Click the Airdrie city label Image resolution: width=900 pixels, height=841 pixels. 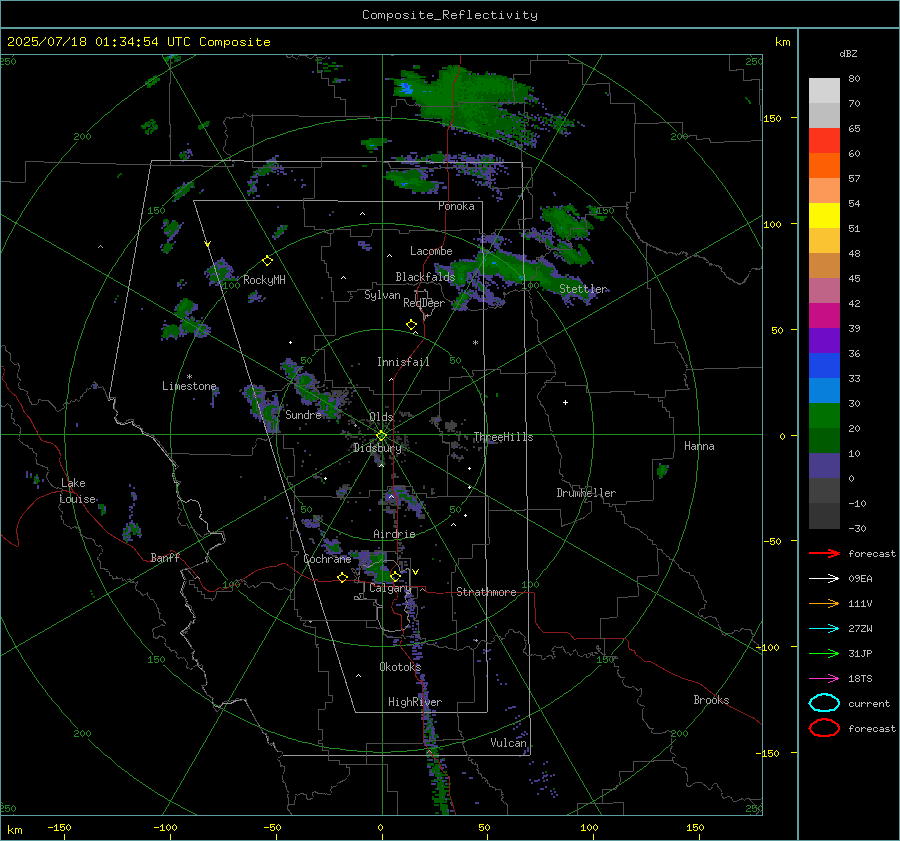pos(394,534)
